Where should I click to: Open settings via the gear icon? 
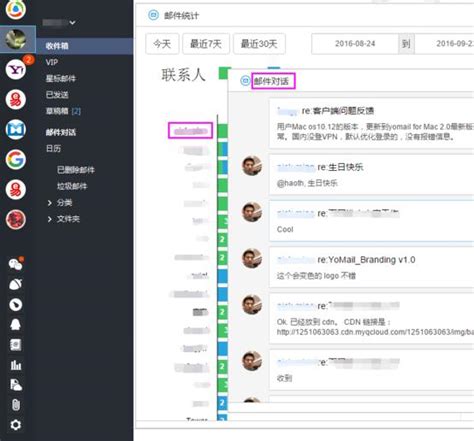coord(16,425)
